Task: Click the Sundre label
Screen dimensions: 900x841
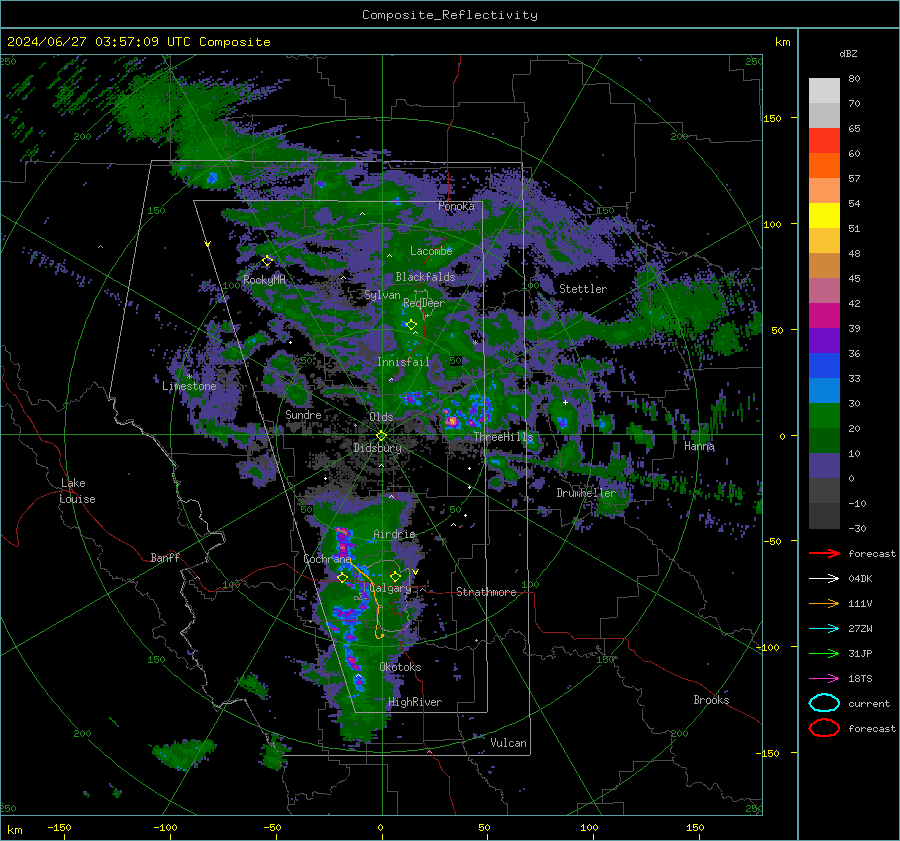Action: tap(303, 414)
